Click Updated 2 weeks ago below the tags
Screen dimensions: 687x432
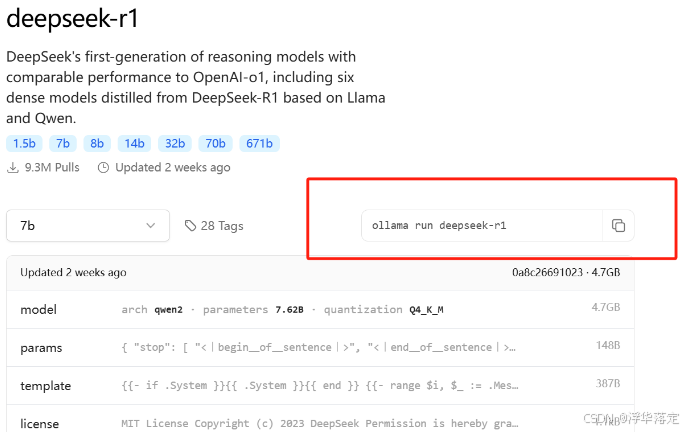pos(173,168)
